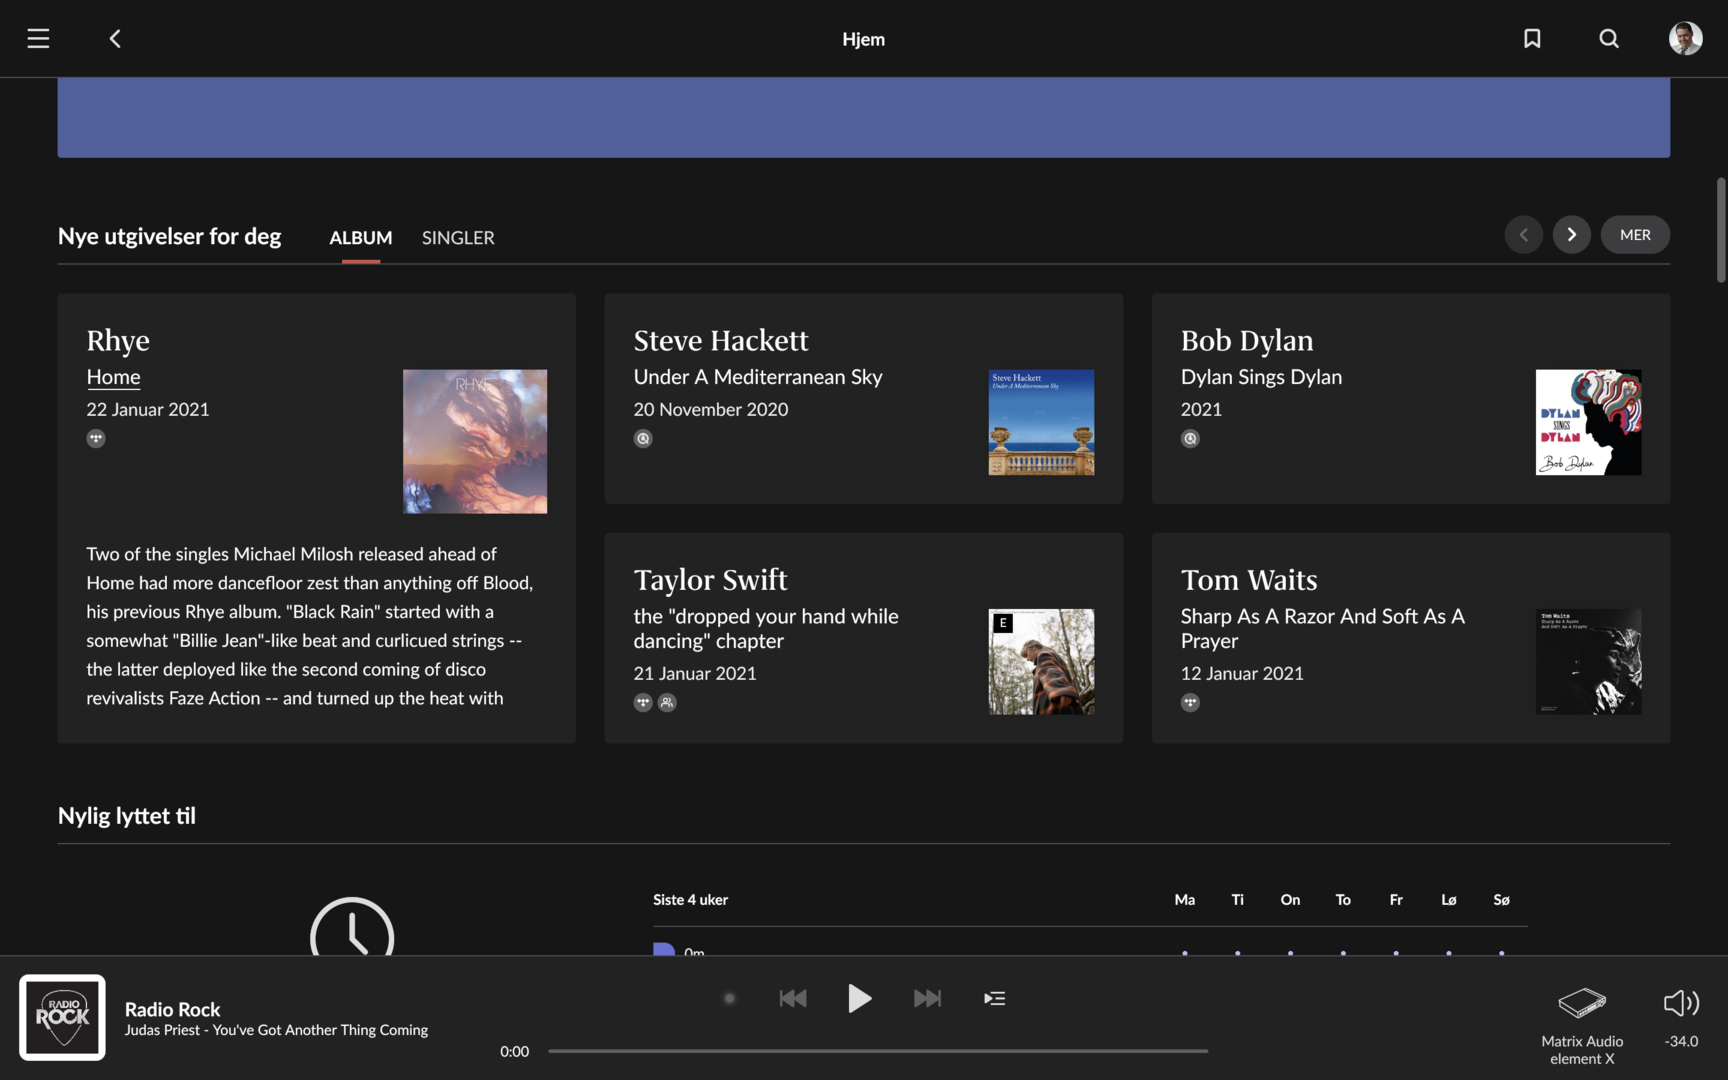Screen dimensions: 1728x1080
Task: Click the -34.0 volume level readout
Action: 1681,1041
